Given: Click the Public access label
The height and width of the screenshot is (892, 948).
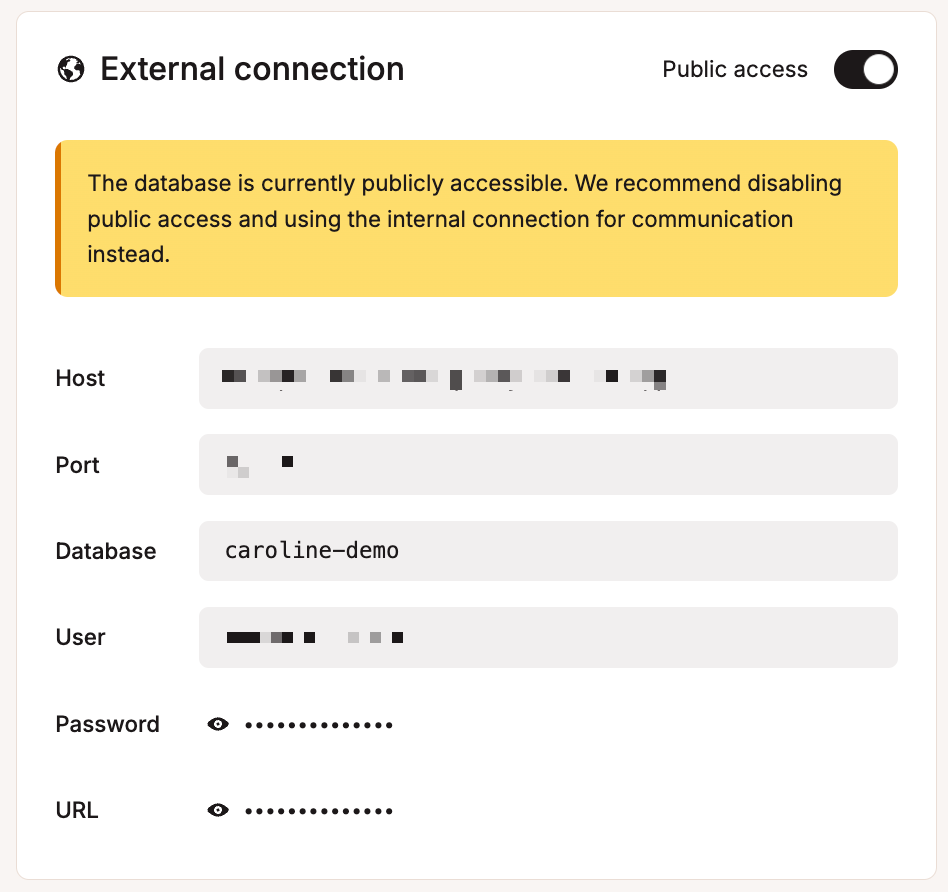Looking at the screenshot, I should coord(734,69).
